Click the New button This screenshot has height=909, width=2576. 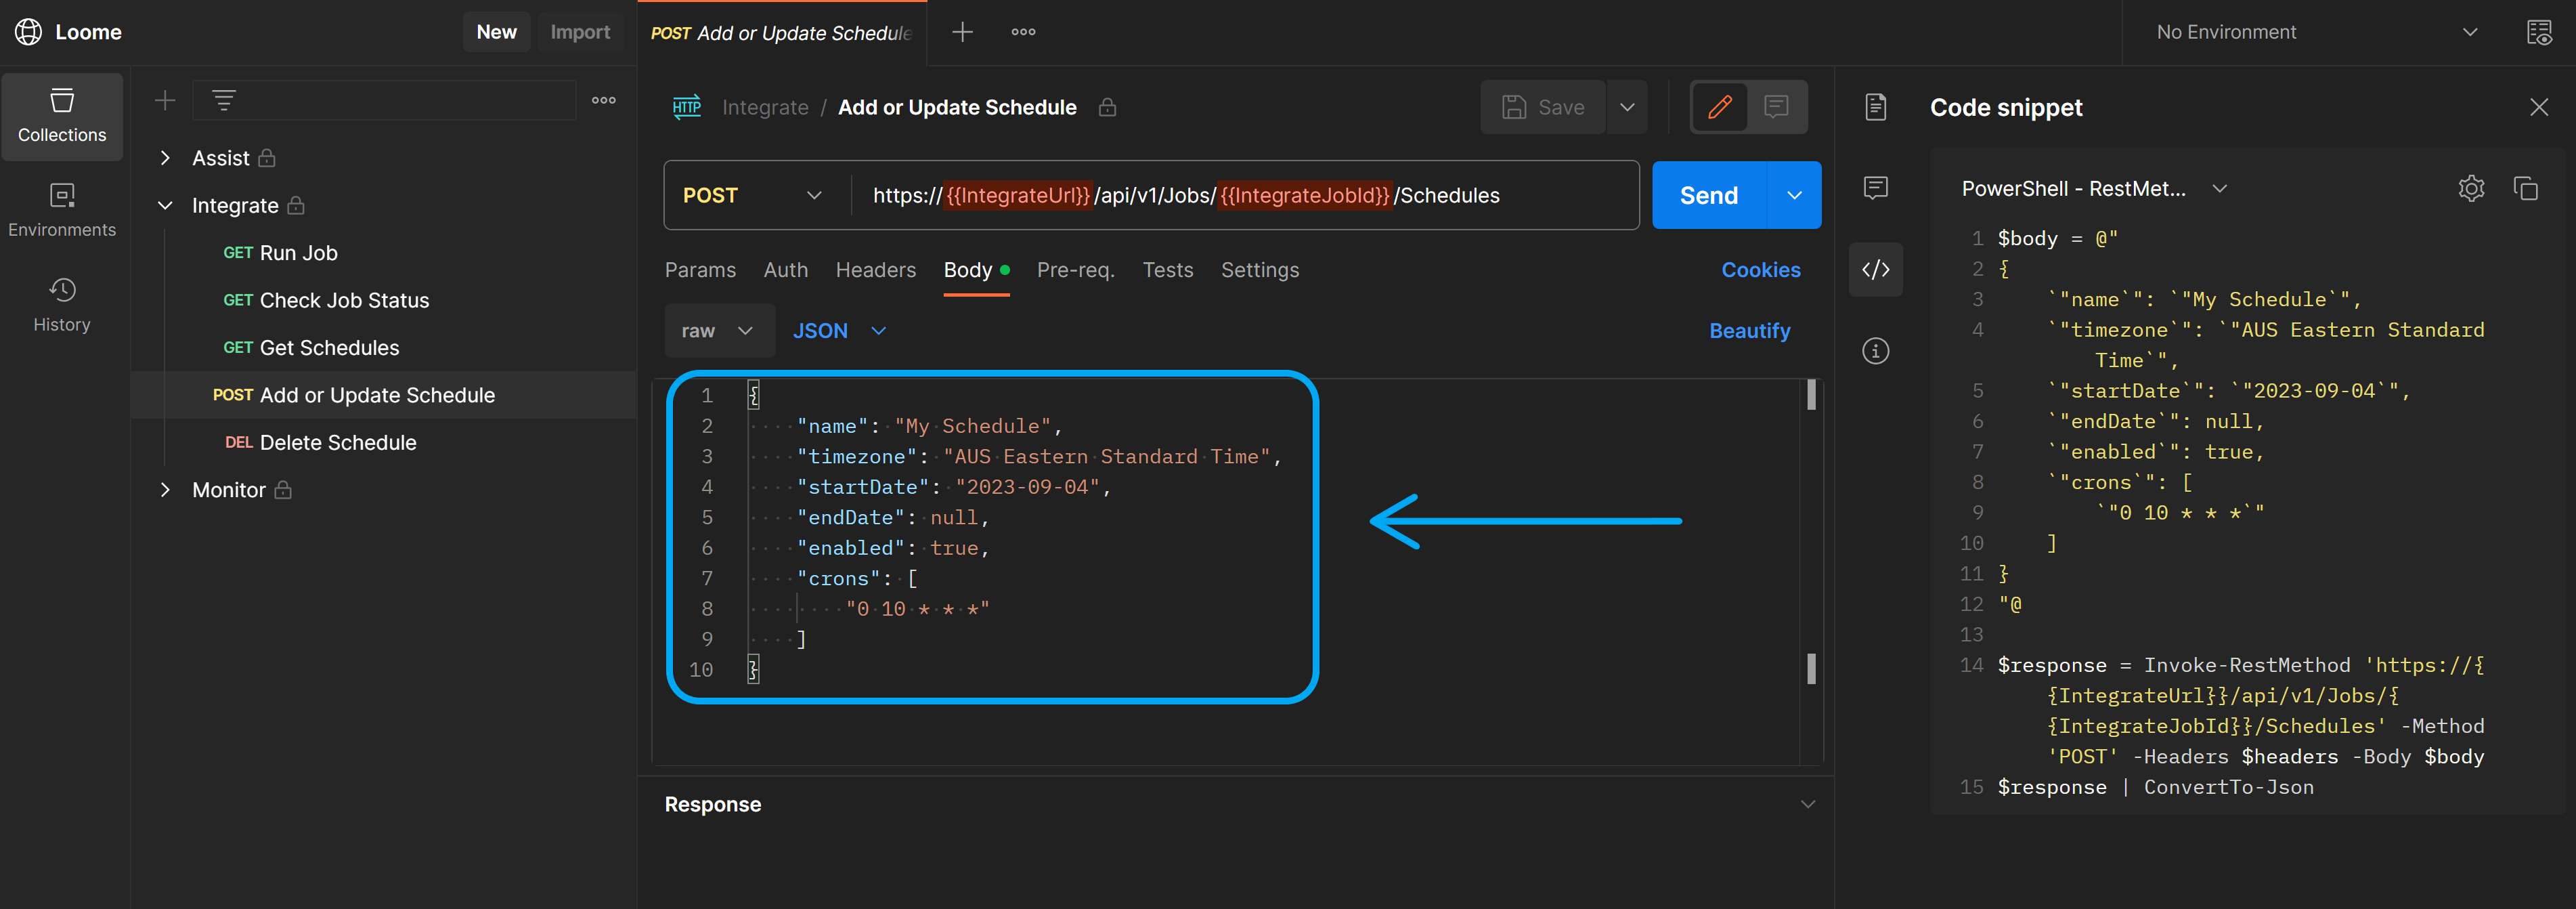(x=496, y=32)
